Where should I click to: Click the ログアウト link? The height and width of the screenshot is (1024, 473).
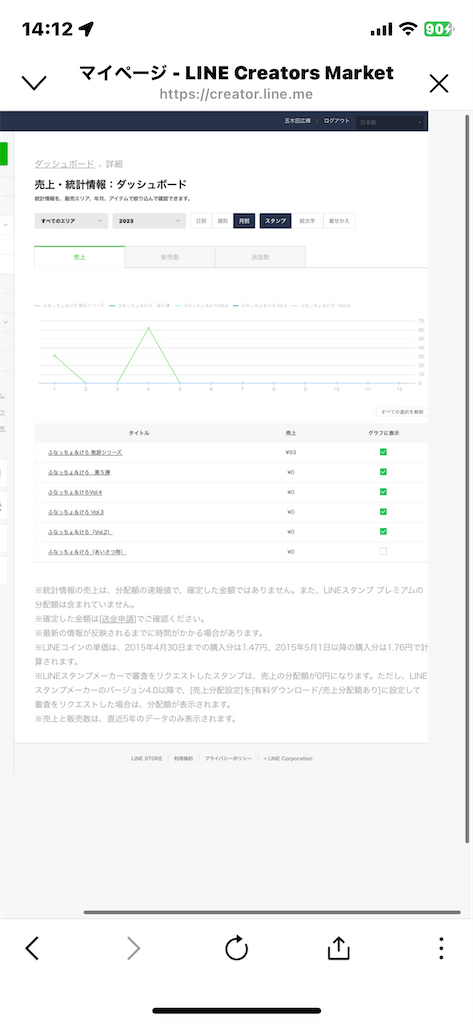point(336,121)
